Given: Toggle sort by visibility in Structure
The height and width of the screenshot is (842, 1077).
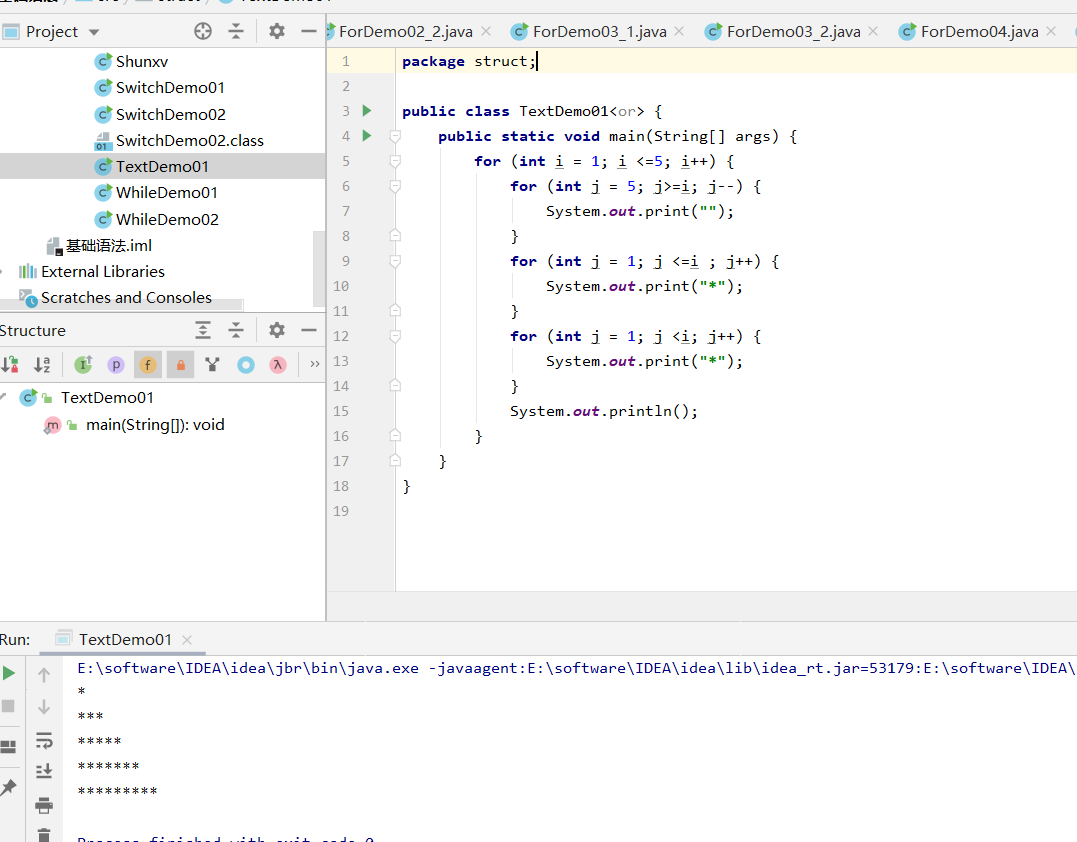Looking at the screenshot, I should 10,365.
